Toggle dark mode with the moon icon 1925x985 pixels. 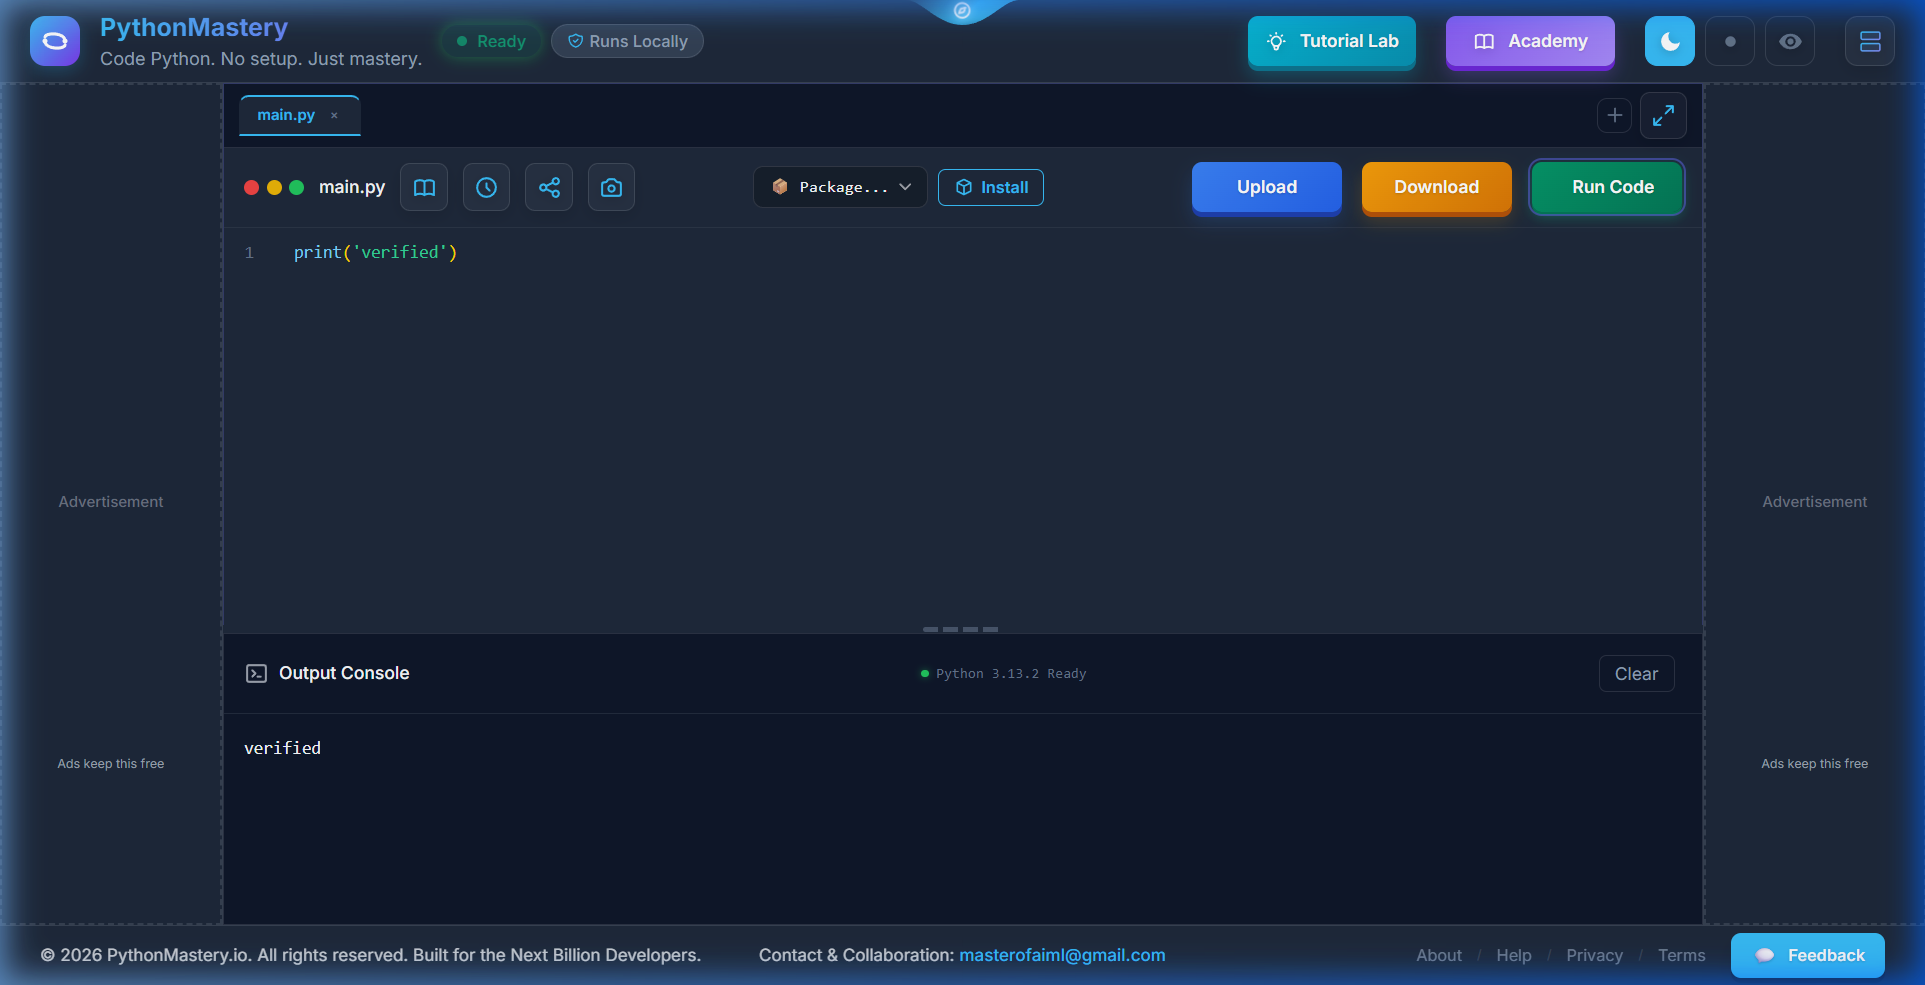click(1669, 41)
